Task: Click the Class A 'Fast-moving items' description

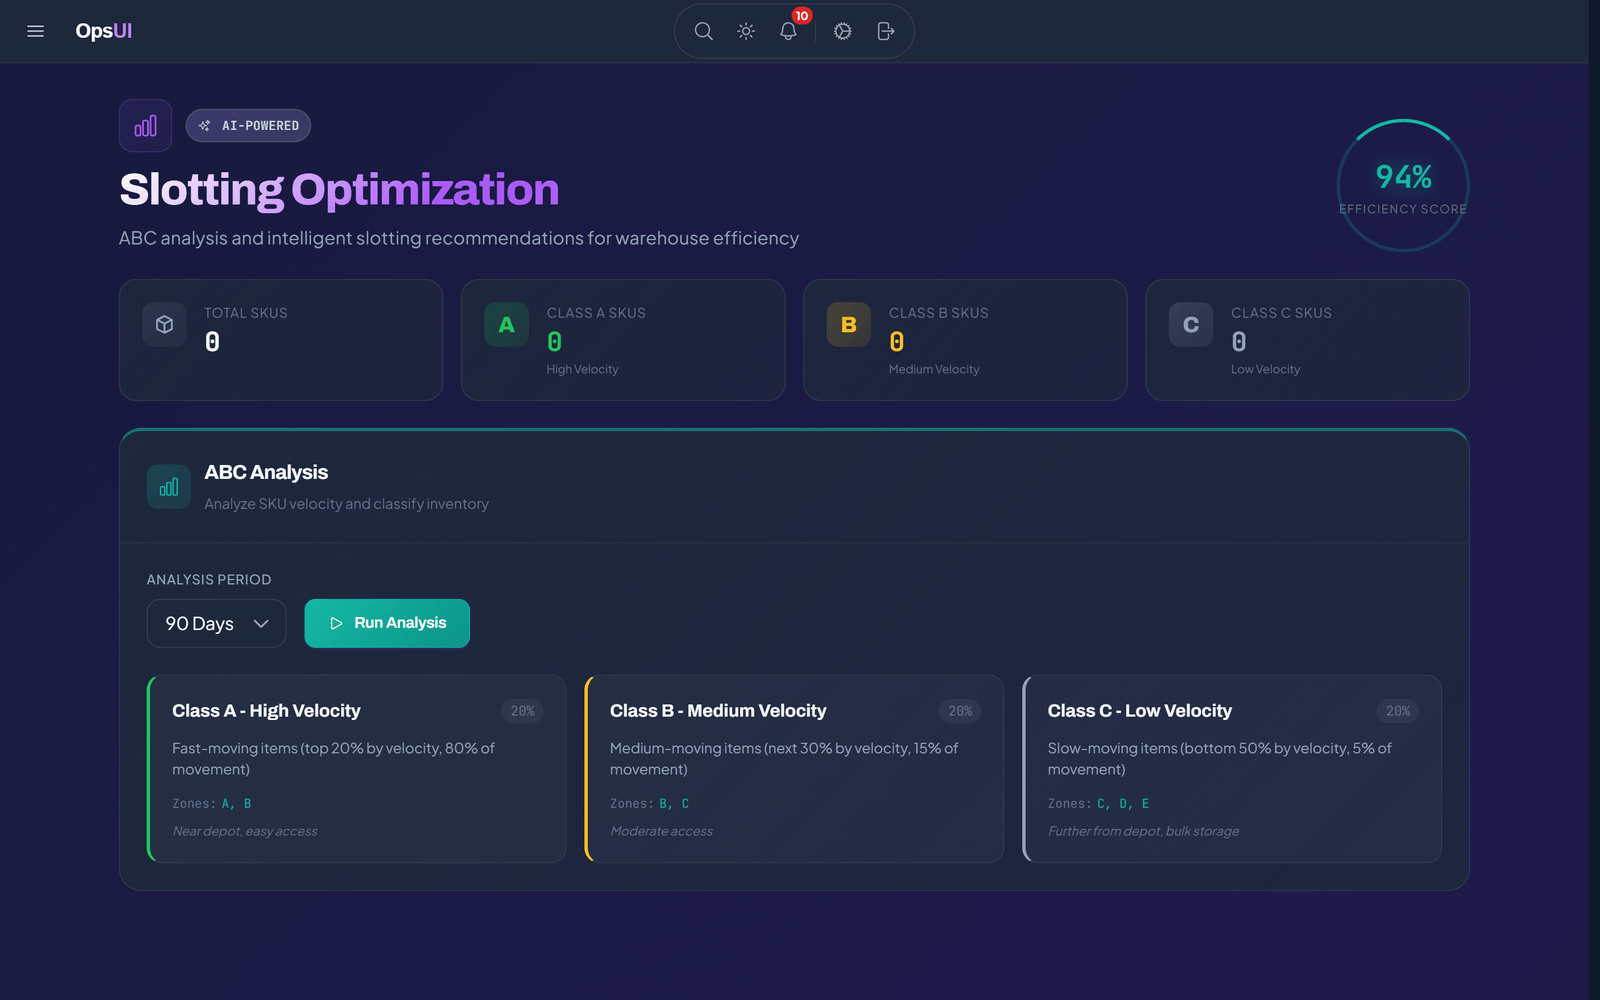Action: (333, 759)
